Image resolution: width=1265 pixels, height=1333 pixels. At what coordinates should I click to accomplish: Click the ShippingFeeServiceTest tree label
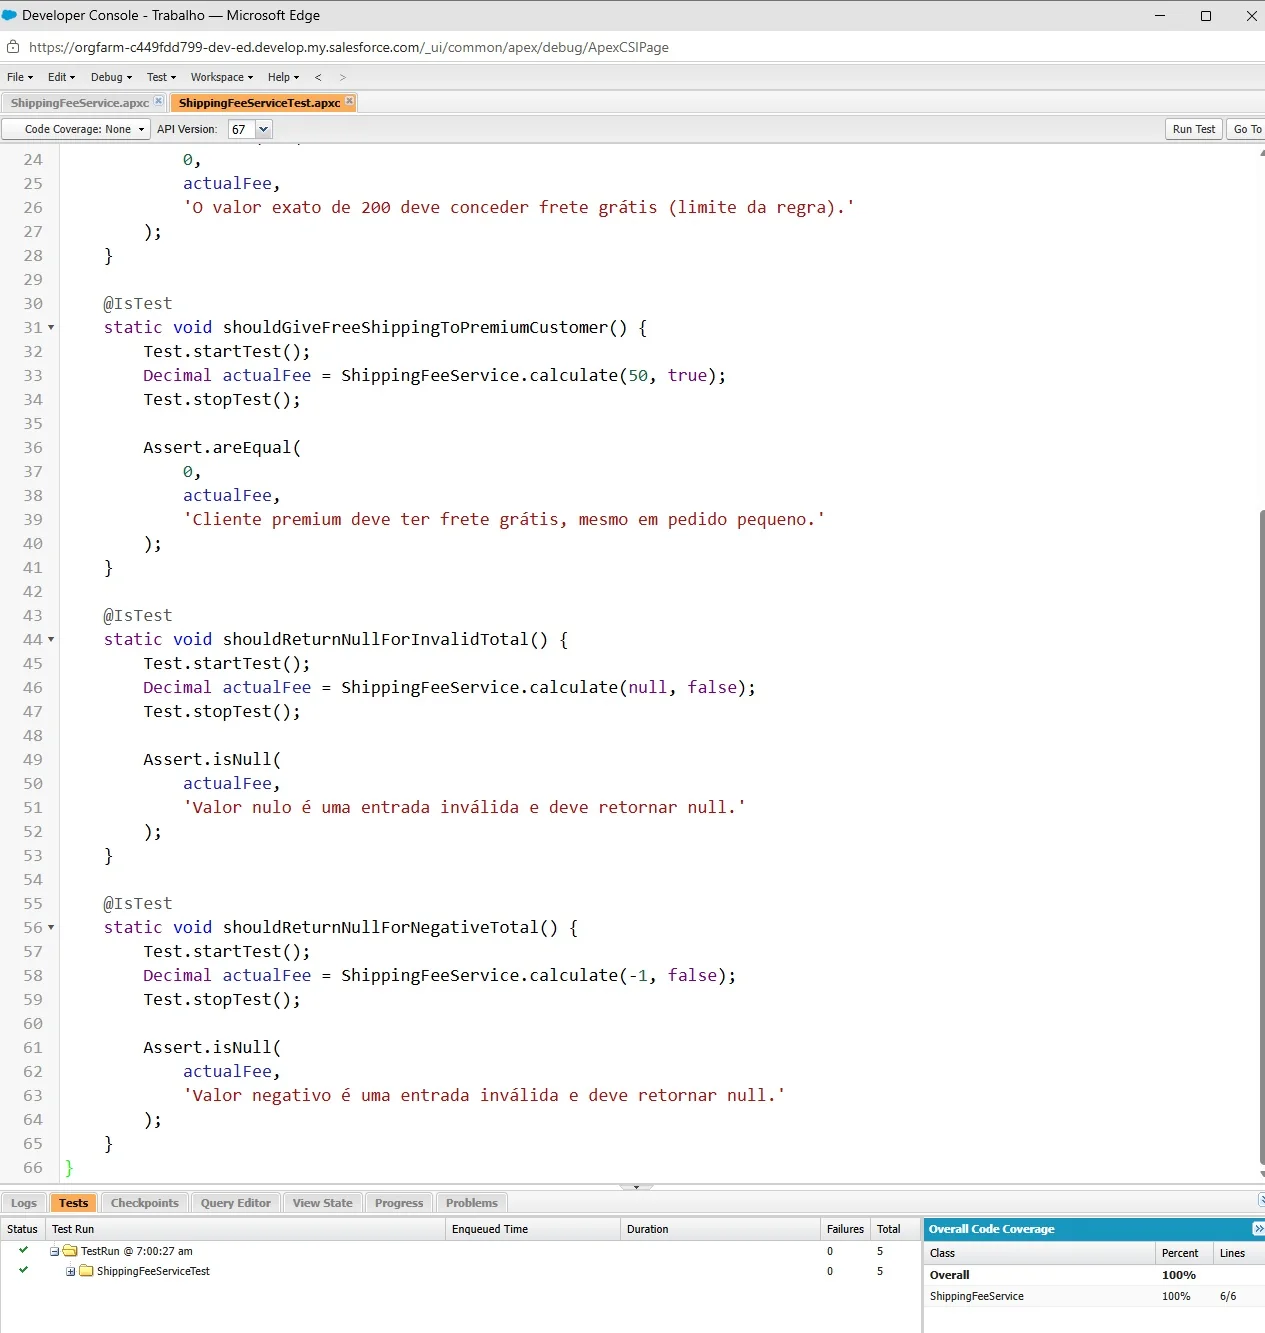(x=153, y=1271)
